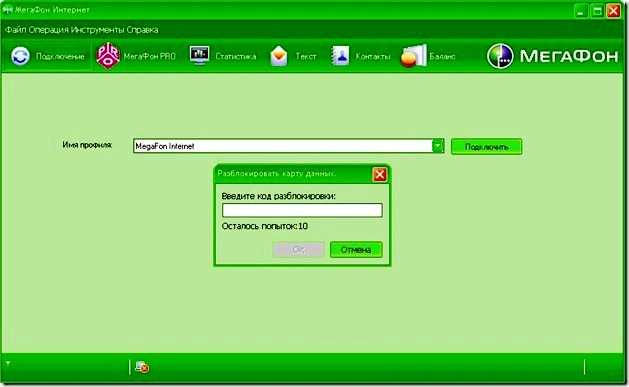Open the МегаФон PRO icon

pos(108,55)
